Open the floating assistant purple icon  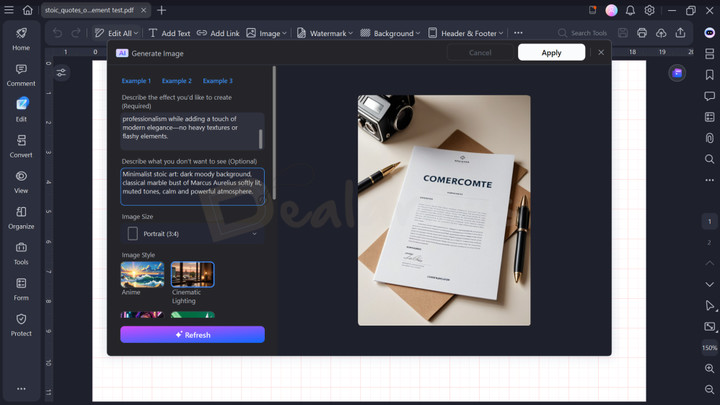point(677,73)
